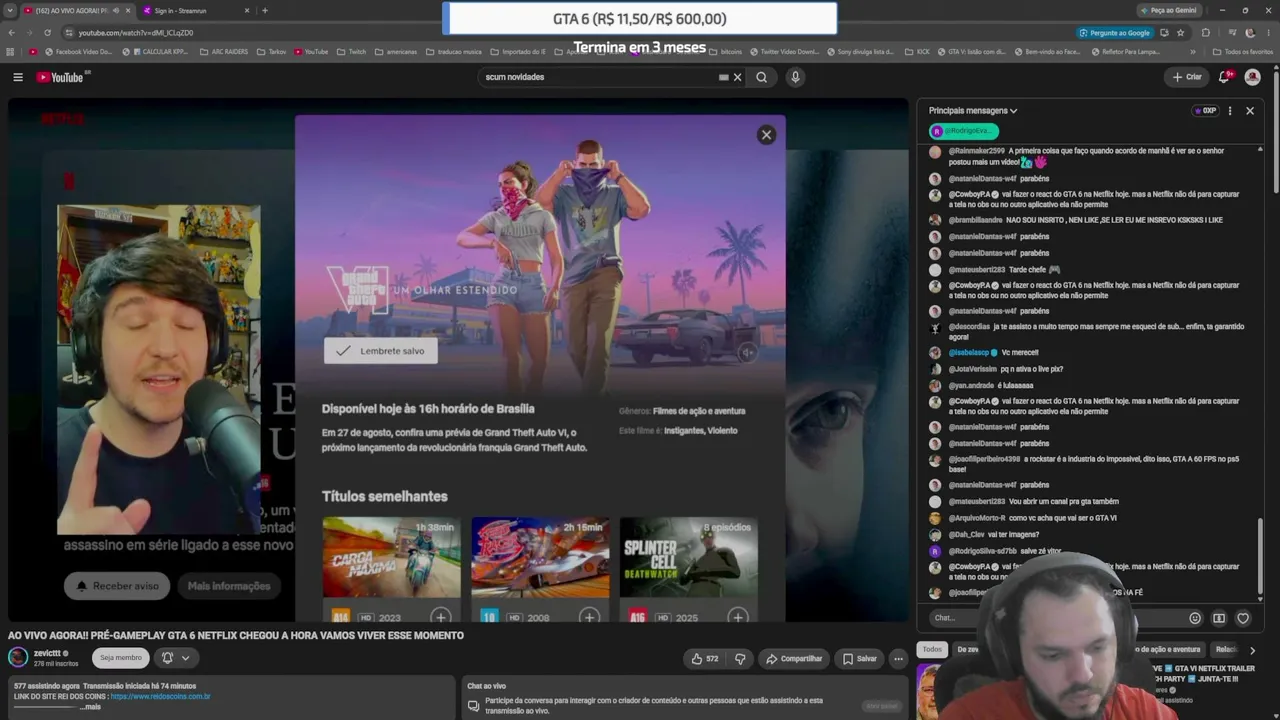Viewport: 1280px width, 720px height.
Task: Open a new browser tab
Action: click(265, 10)
